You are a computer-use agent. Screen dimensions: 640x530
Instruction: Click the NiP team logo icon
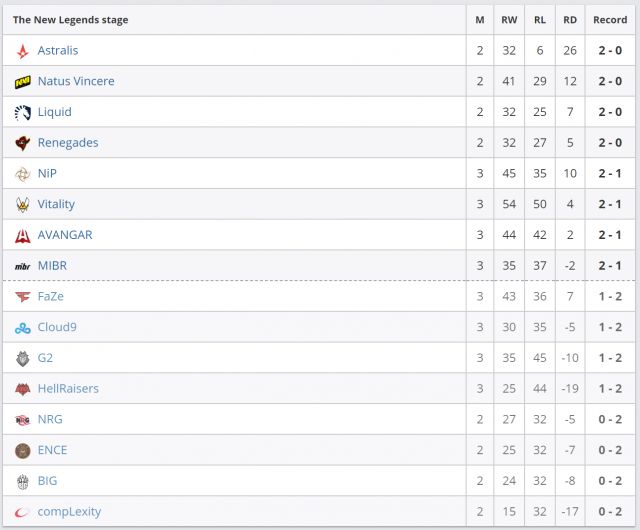(23, 174)
